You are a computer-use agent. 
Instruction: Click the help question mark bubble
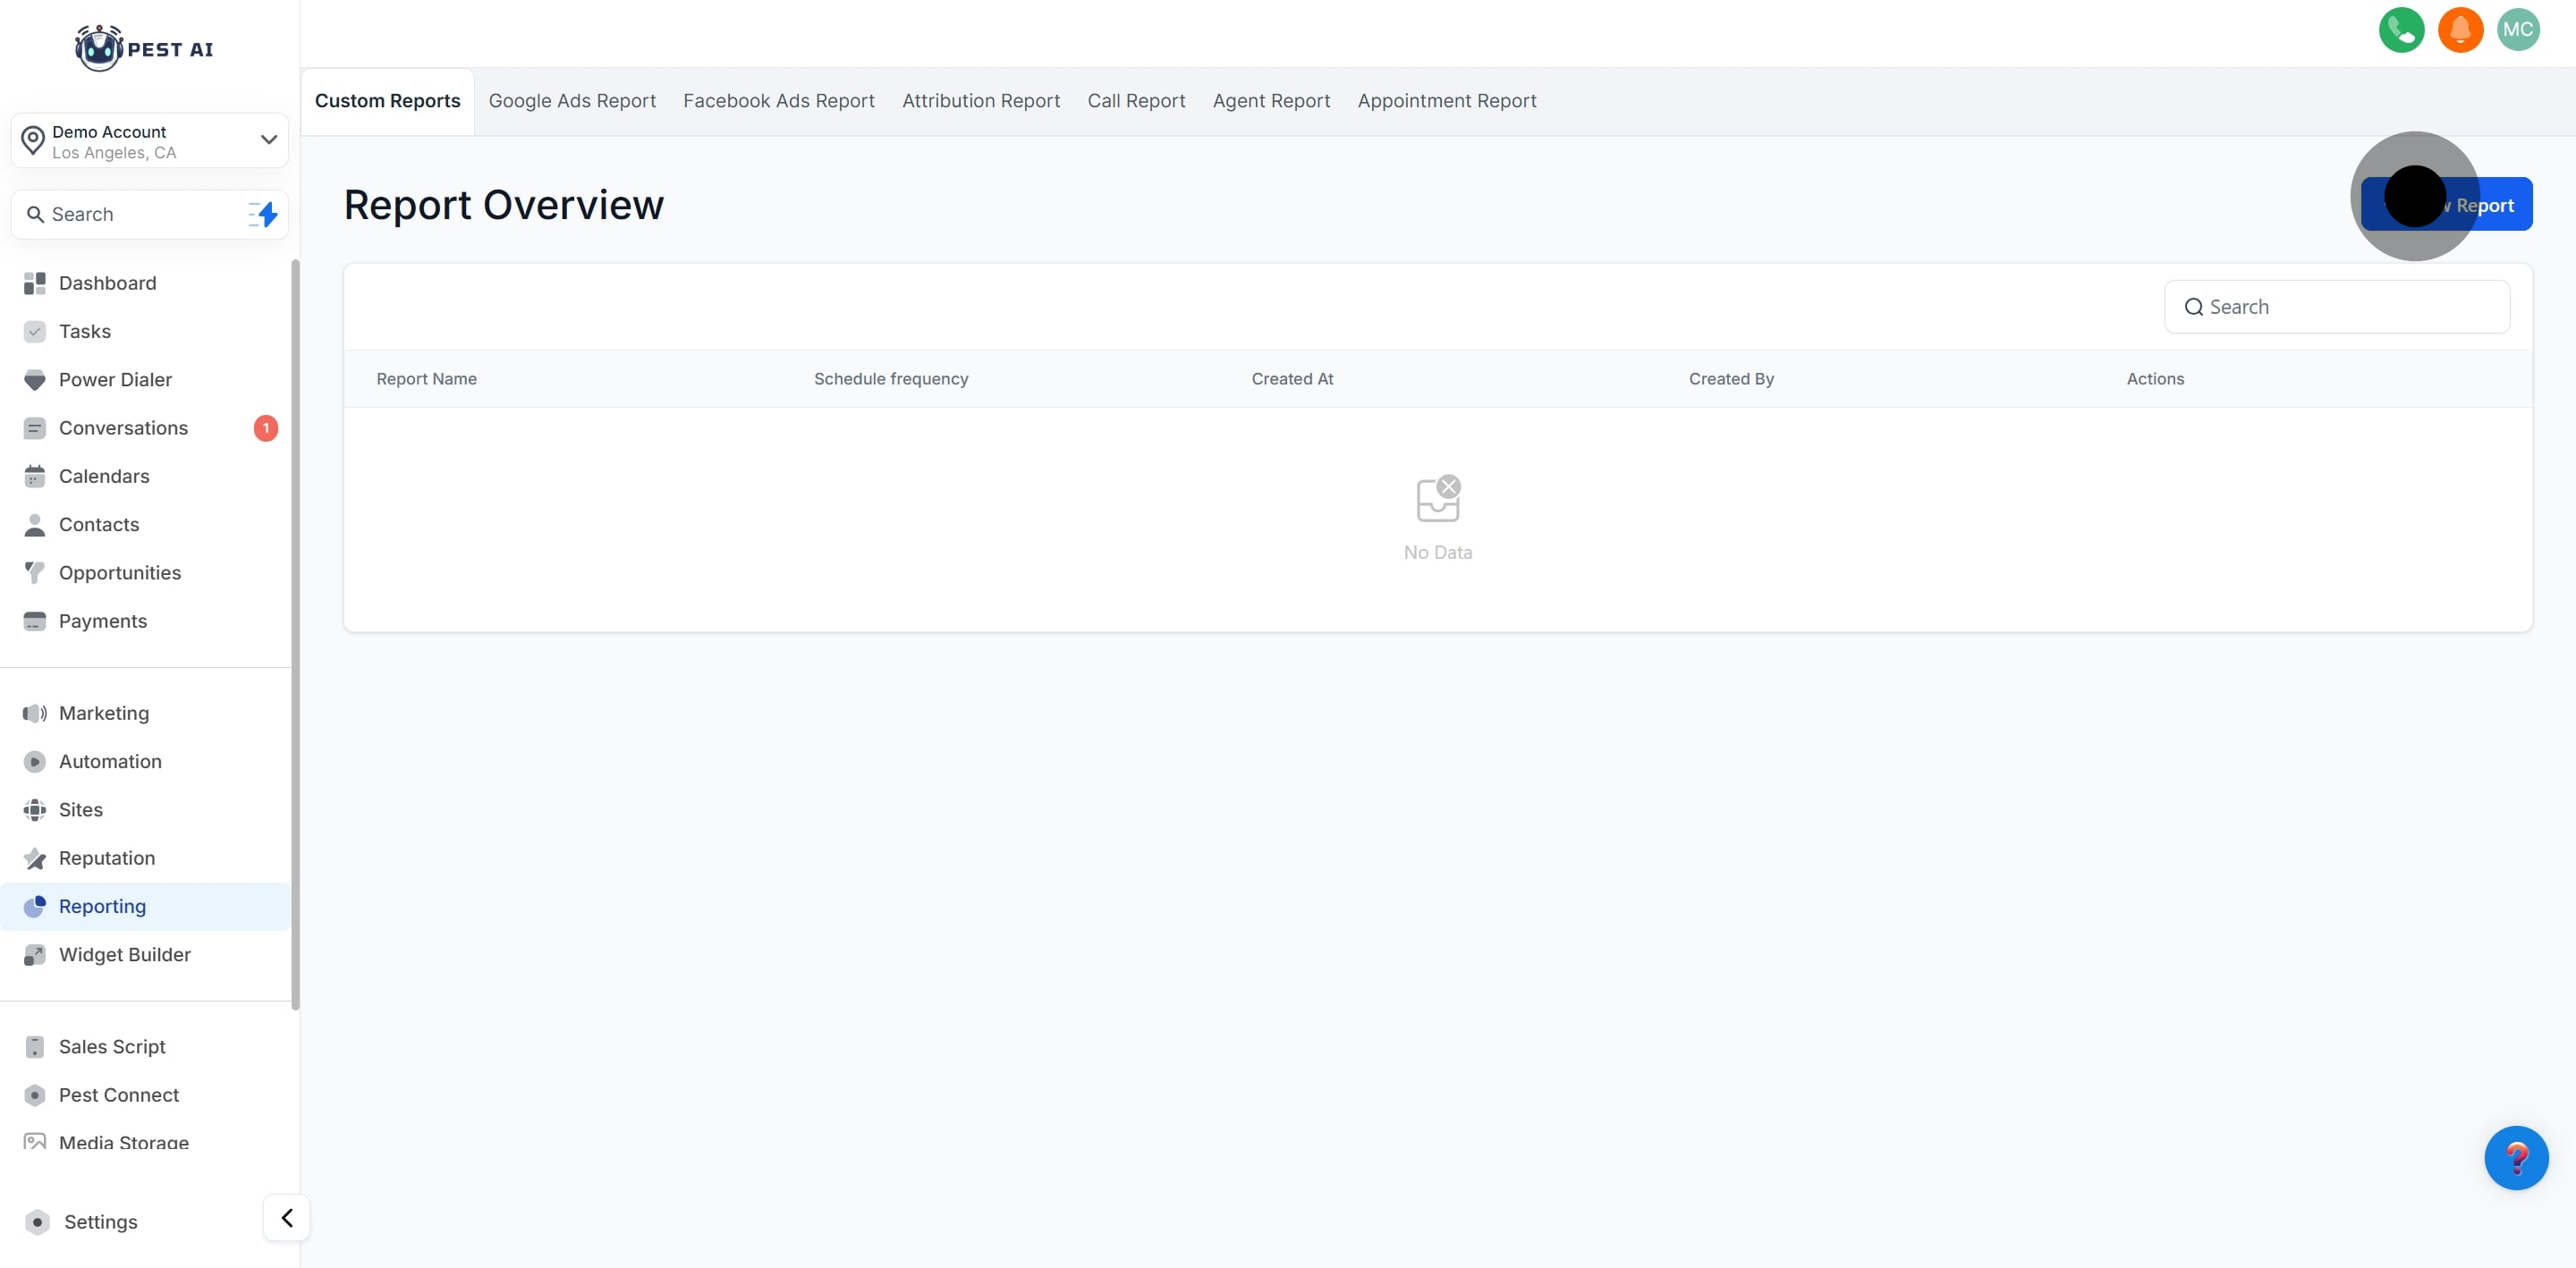point(2518,1158)
